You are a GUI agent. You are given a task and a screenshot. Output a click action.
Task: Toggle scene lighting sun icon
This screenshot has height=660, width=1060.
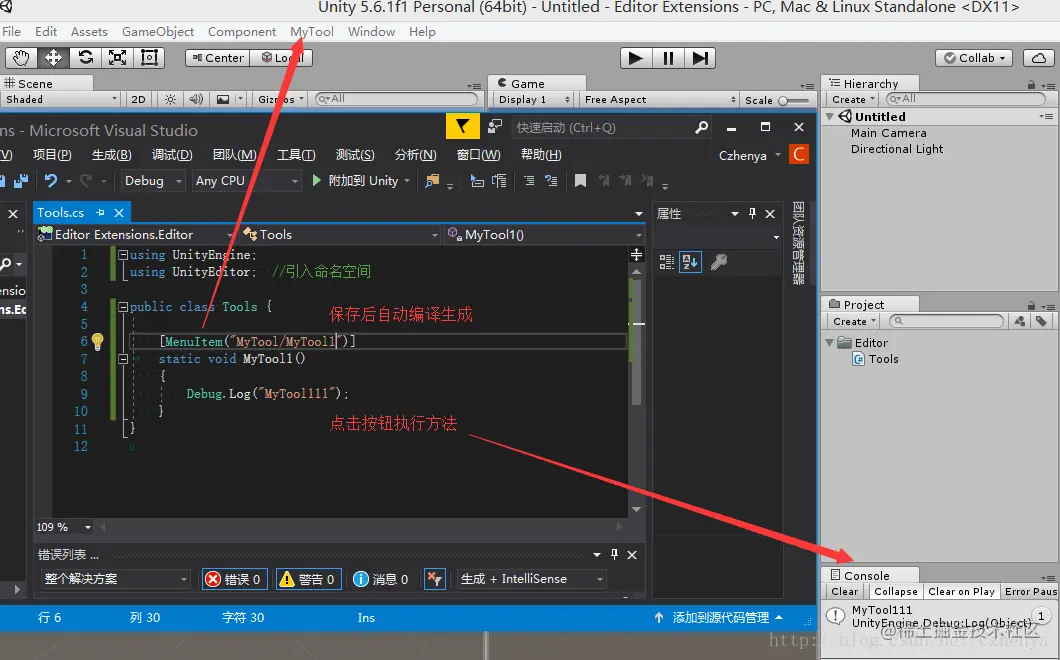[x=170, y=99]
